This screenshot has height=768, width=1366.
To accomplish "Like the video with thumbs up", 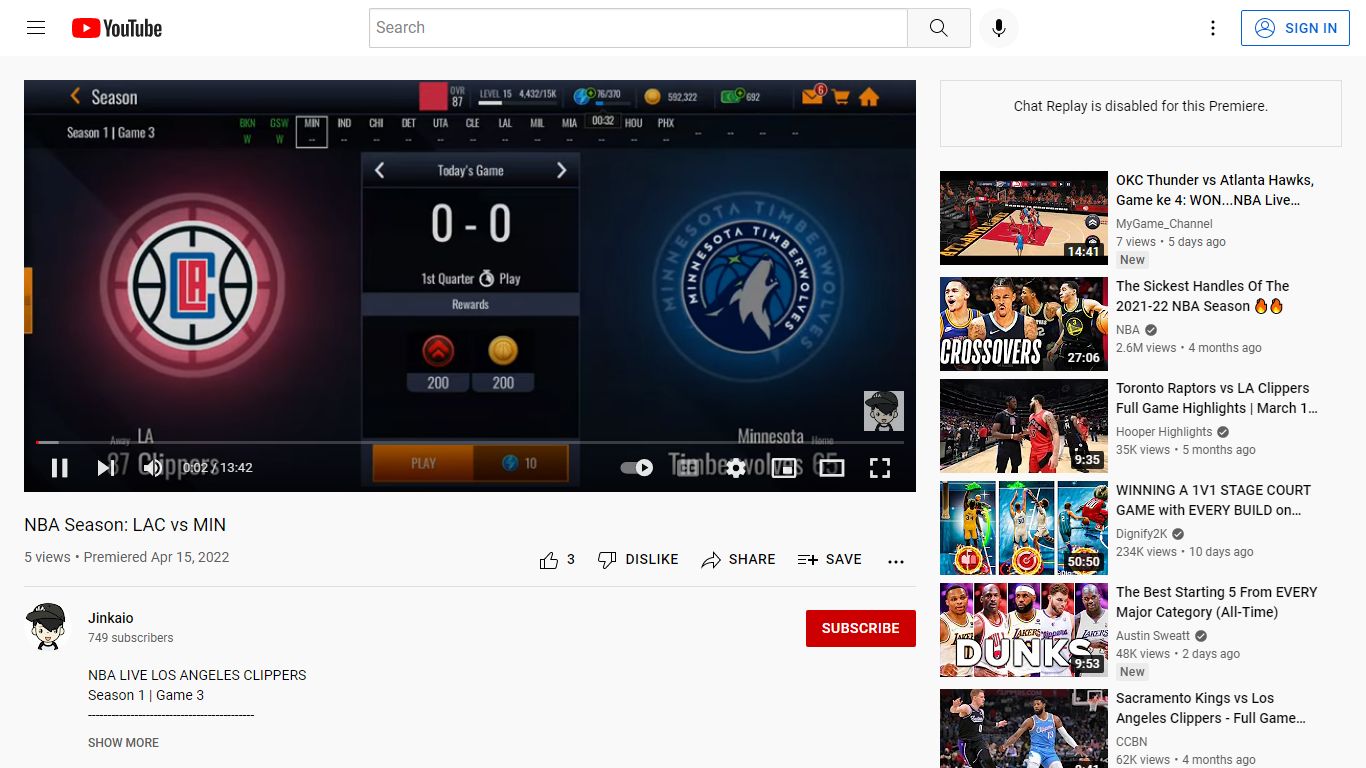I will (557, 560).
